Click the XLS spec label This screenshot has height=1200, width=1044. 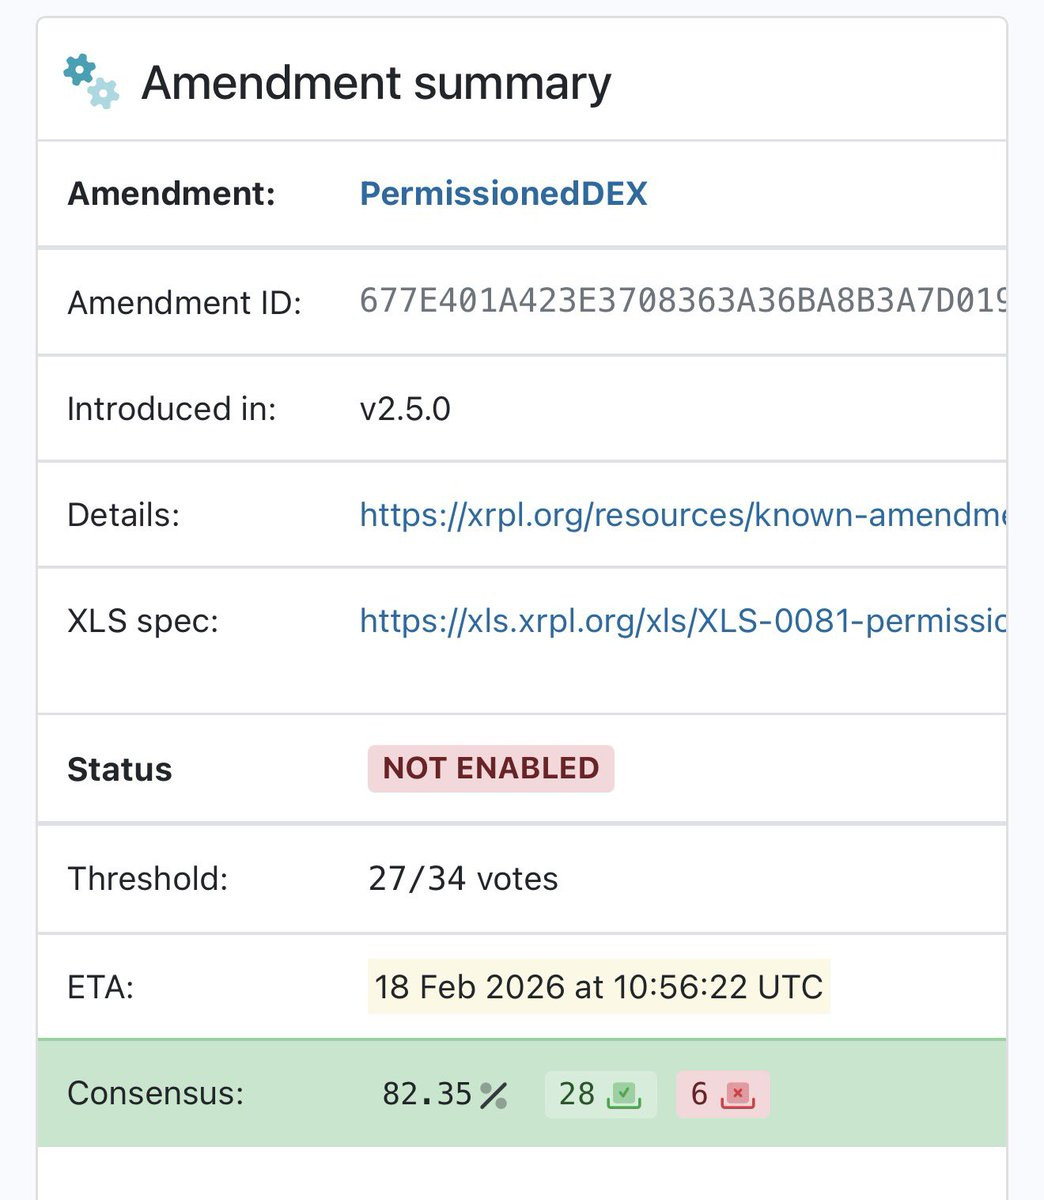point(142,621)
